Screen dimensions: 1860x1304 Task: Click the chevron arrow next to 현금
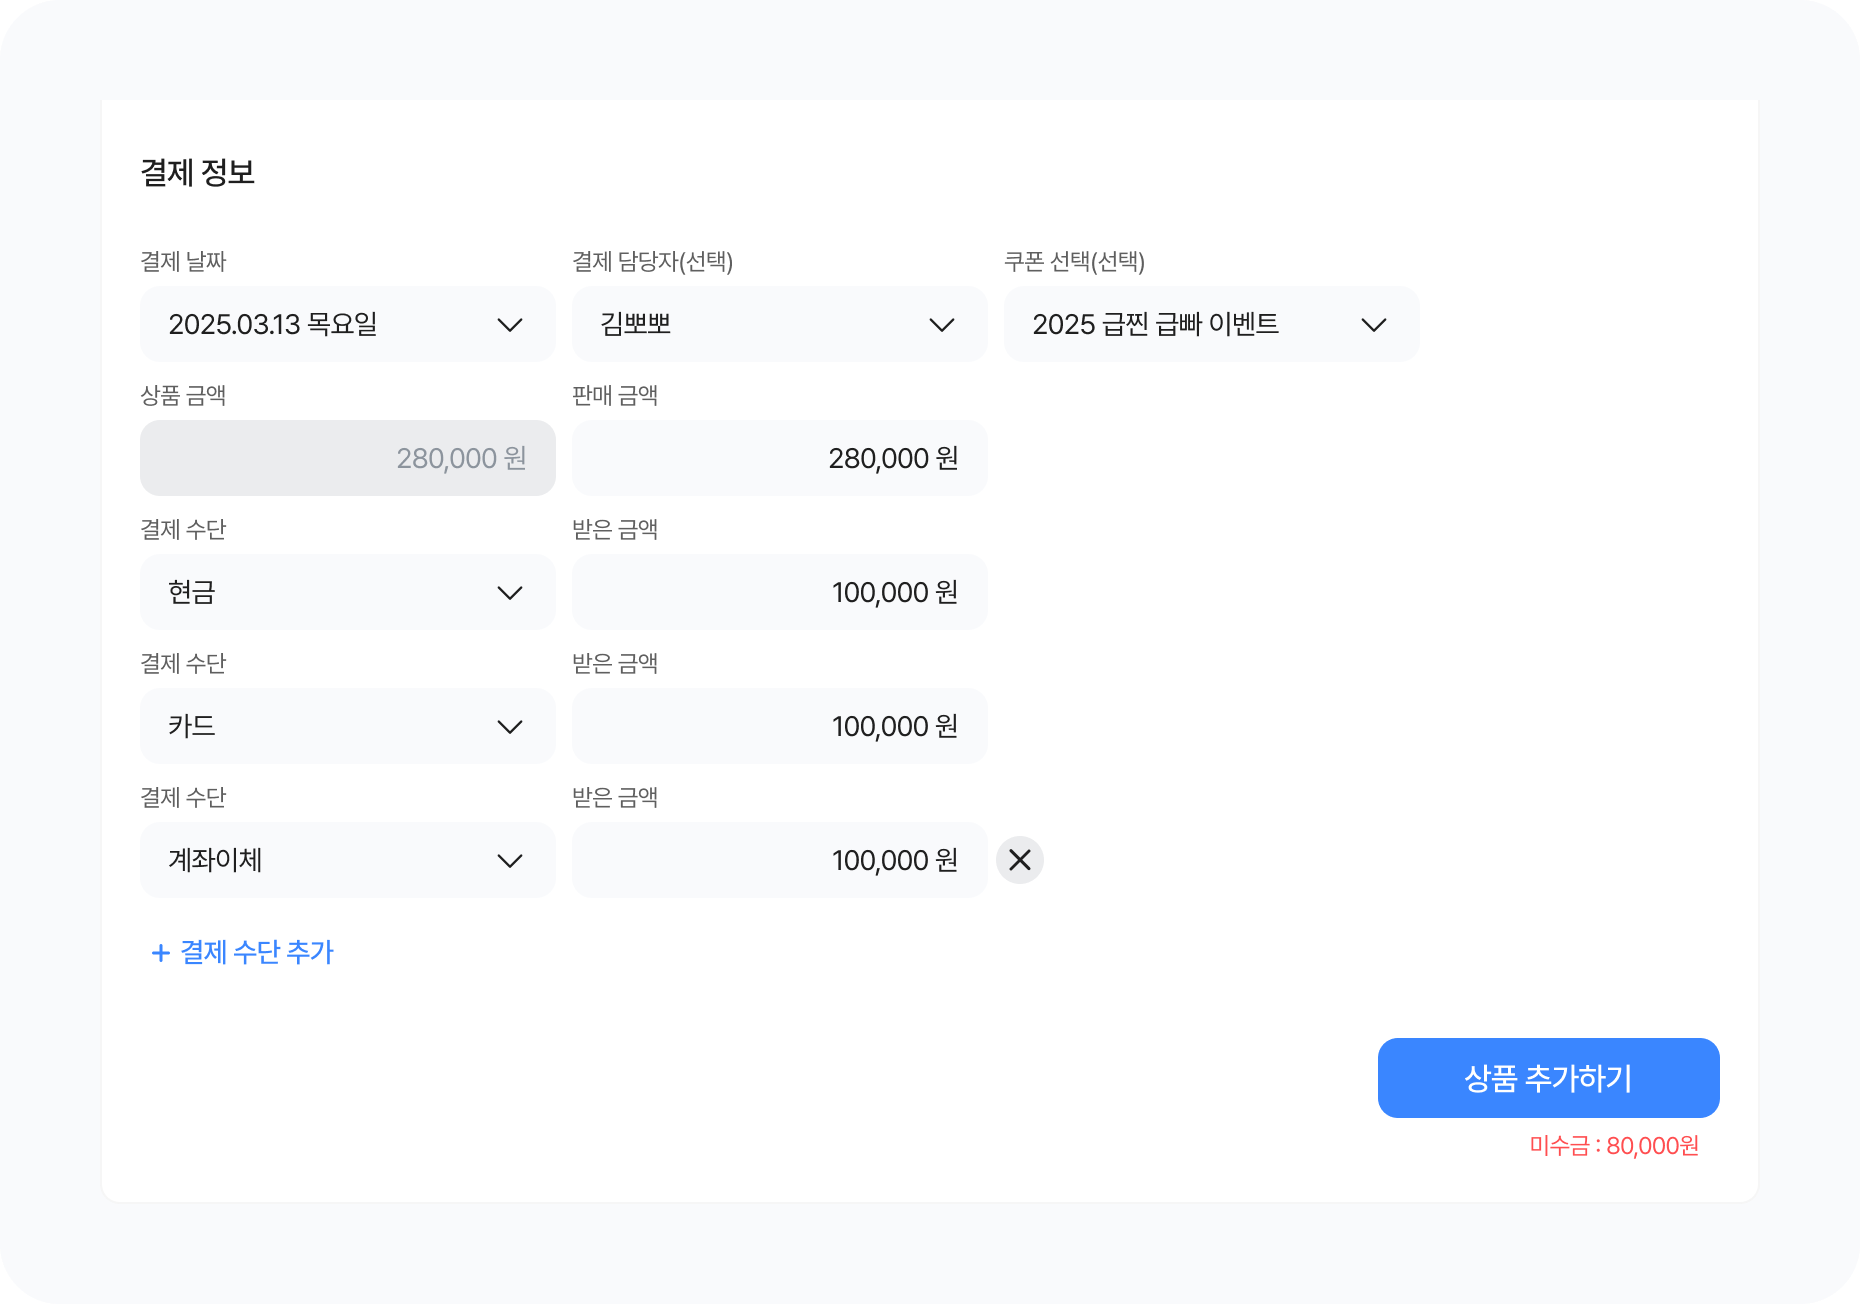510,593
